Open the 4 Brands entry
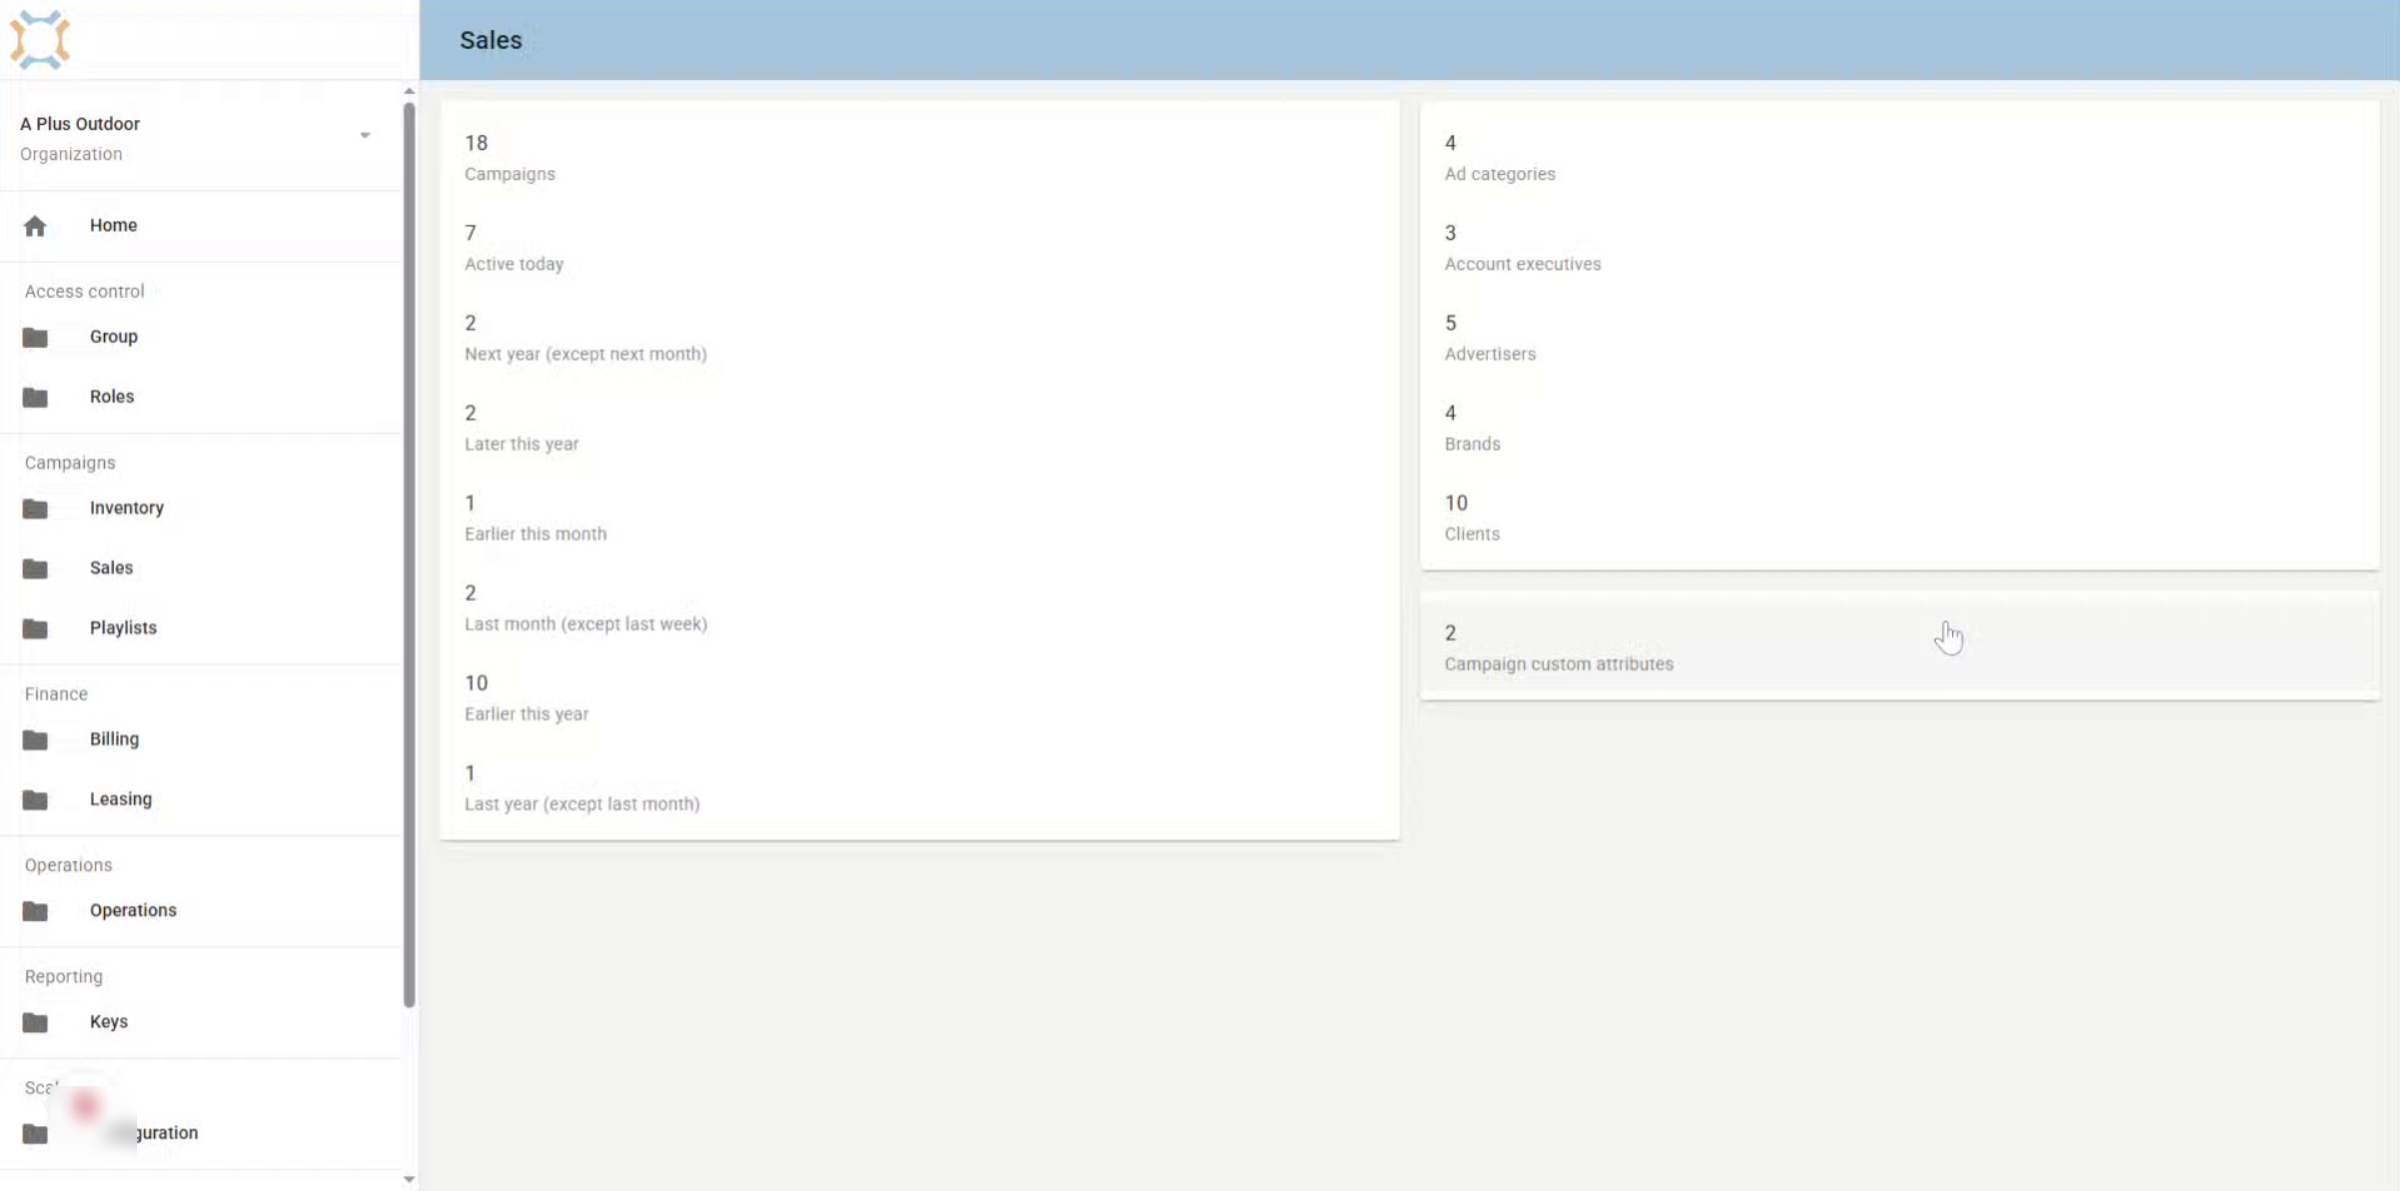2400x1191 pixels. tap(1899, 428)
